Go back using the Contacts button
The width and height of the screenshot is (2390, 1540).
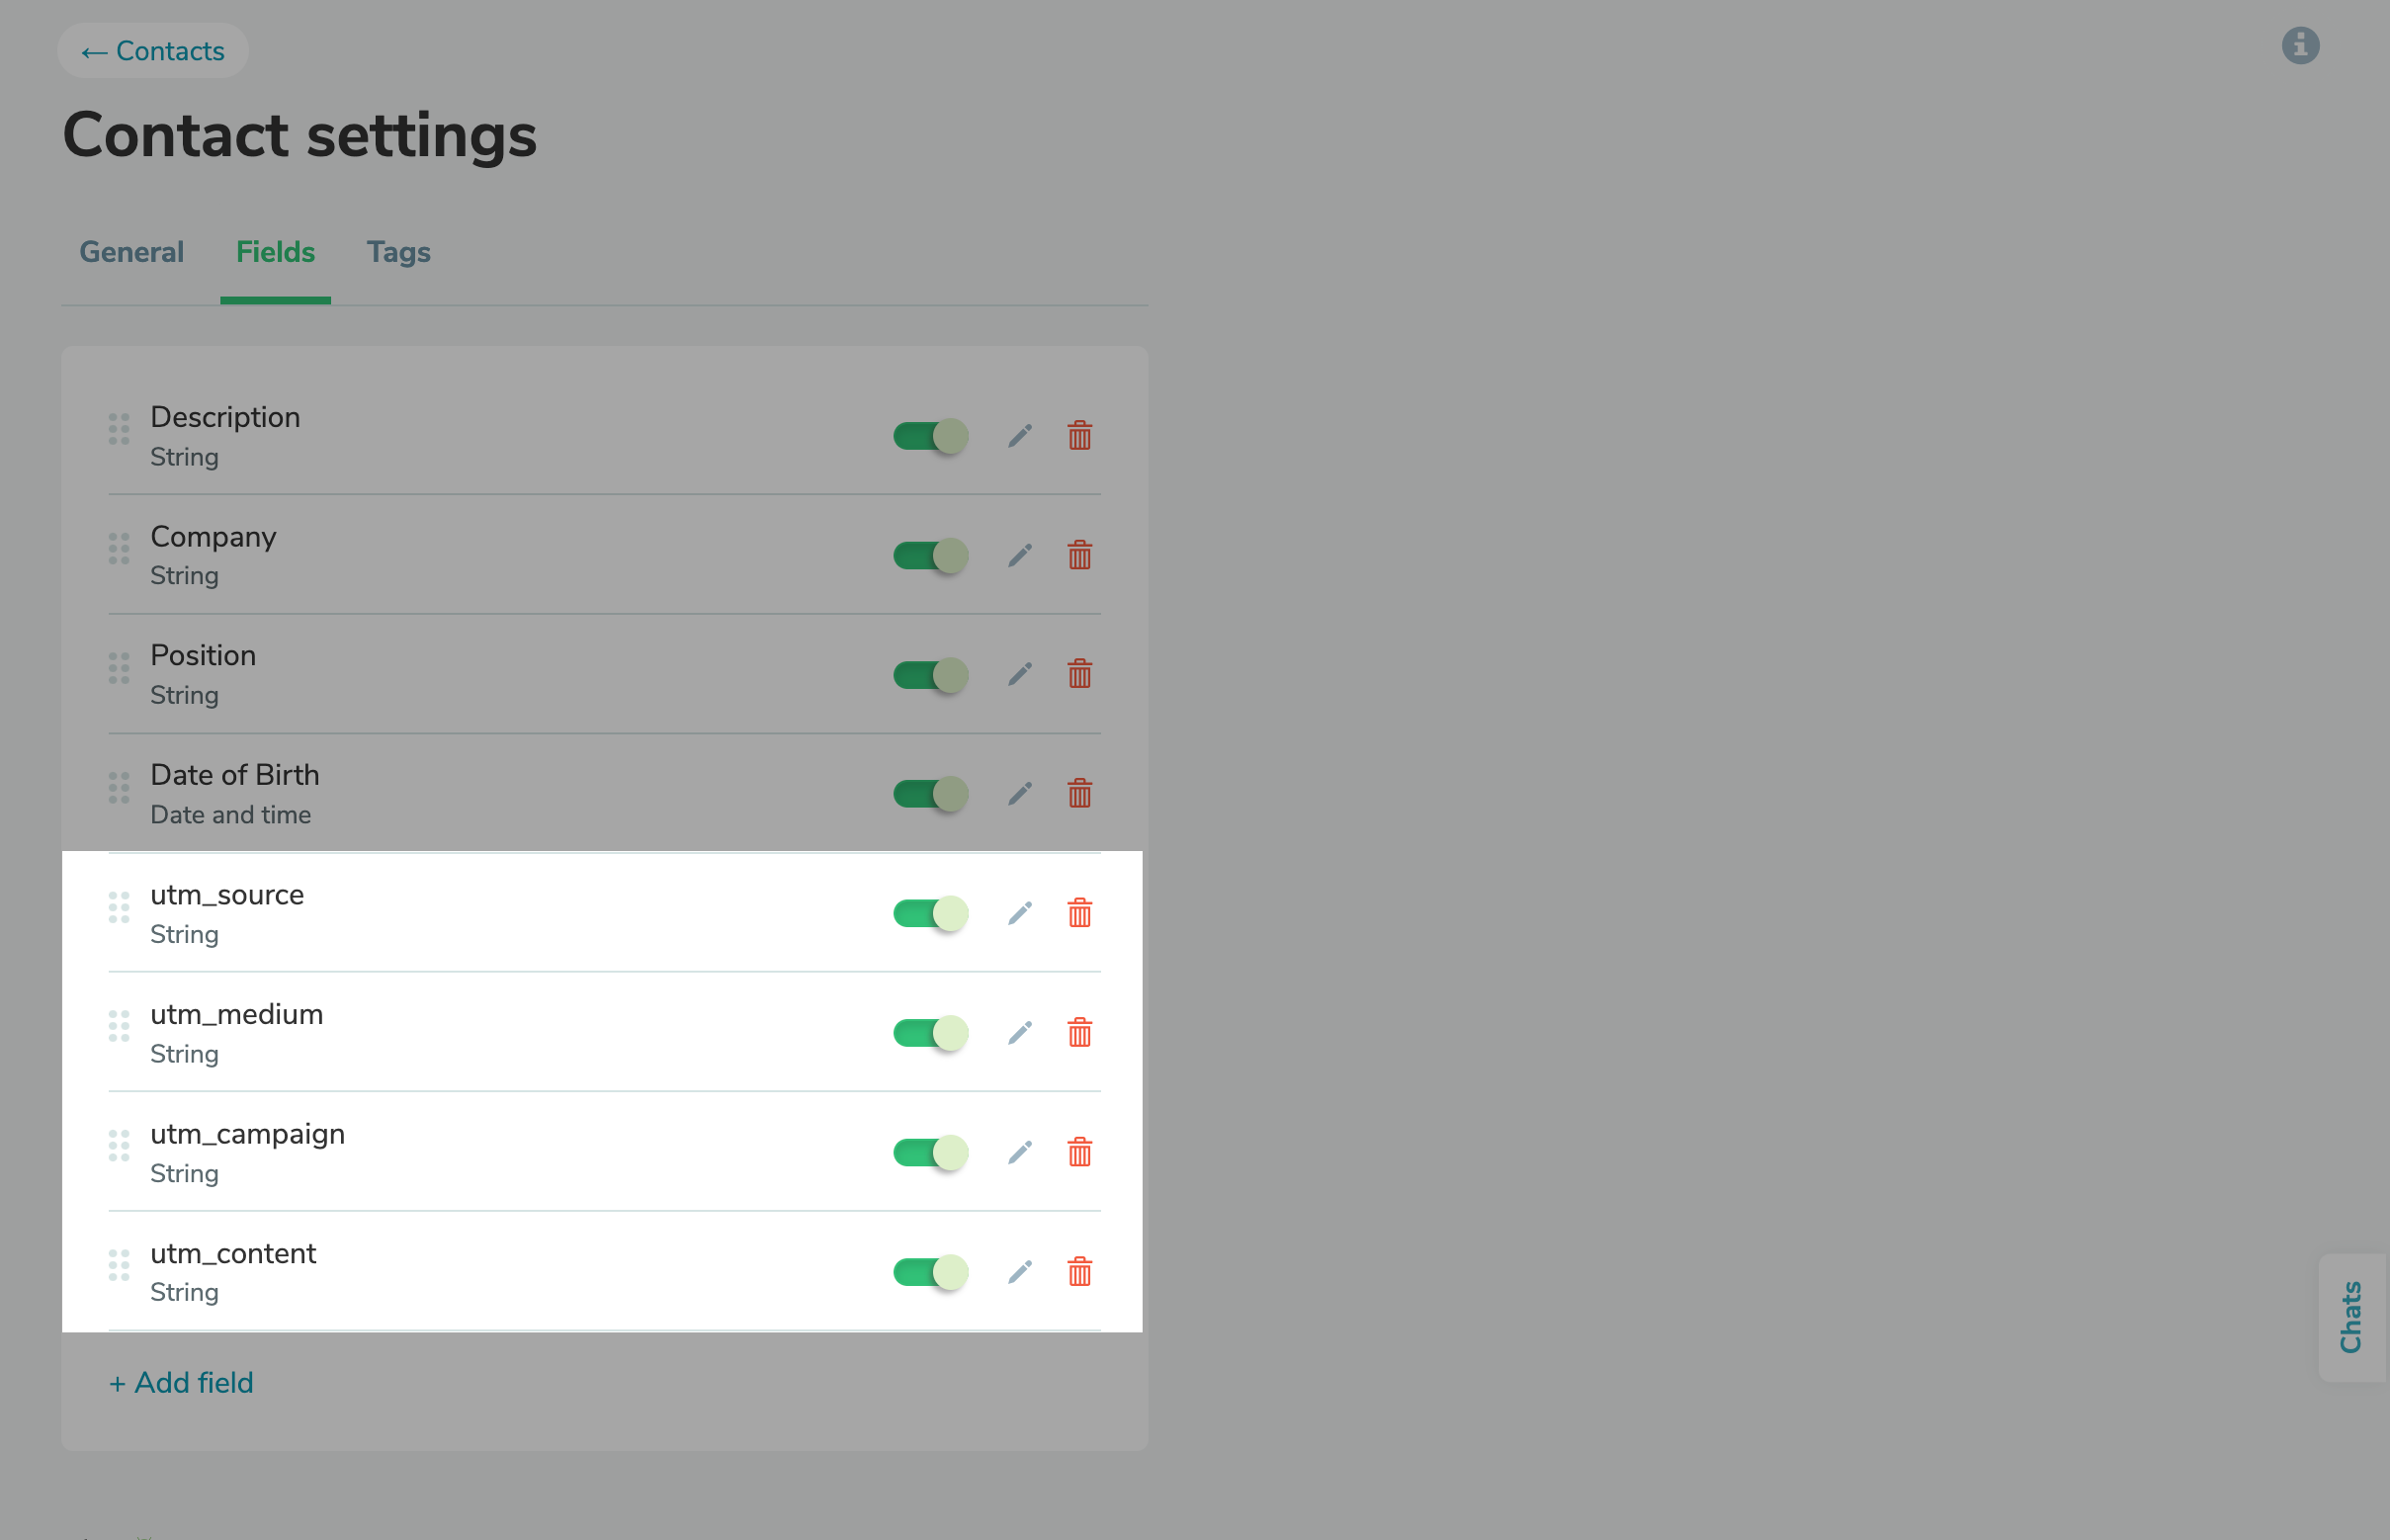(x=152, y=50)
